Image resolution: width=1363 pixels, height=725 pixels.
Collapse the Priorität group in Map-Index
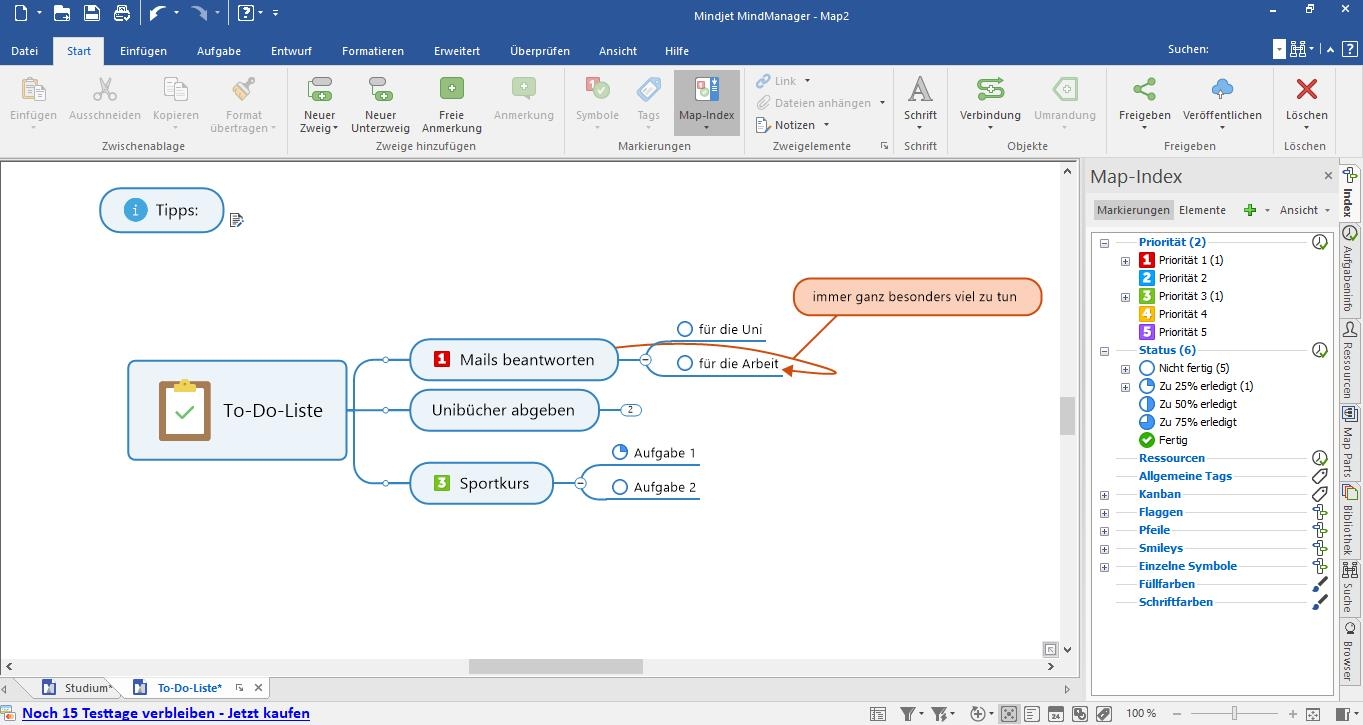[x=1104, y=243]
